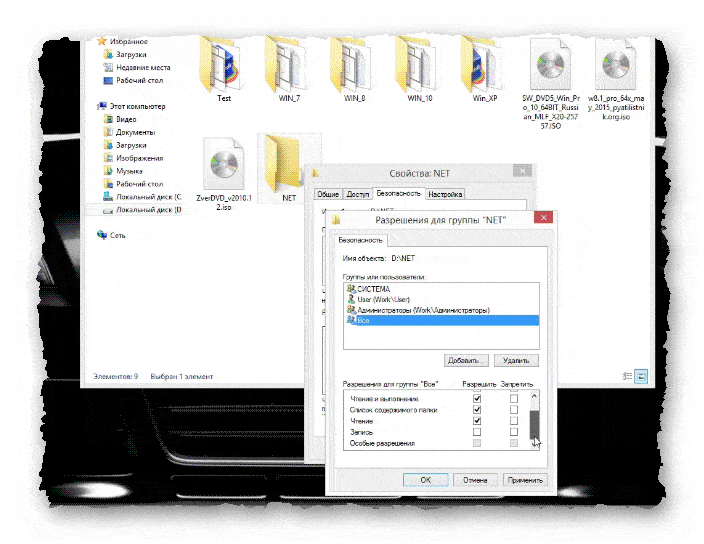Open the Изображения library
Screen dimensions: 704x544
pos(139,158)
